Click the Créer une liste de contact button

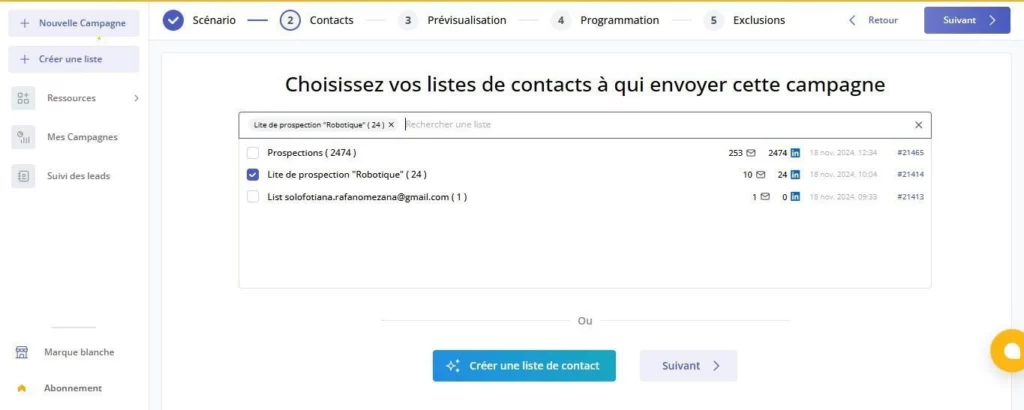[524, 366]
